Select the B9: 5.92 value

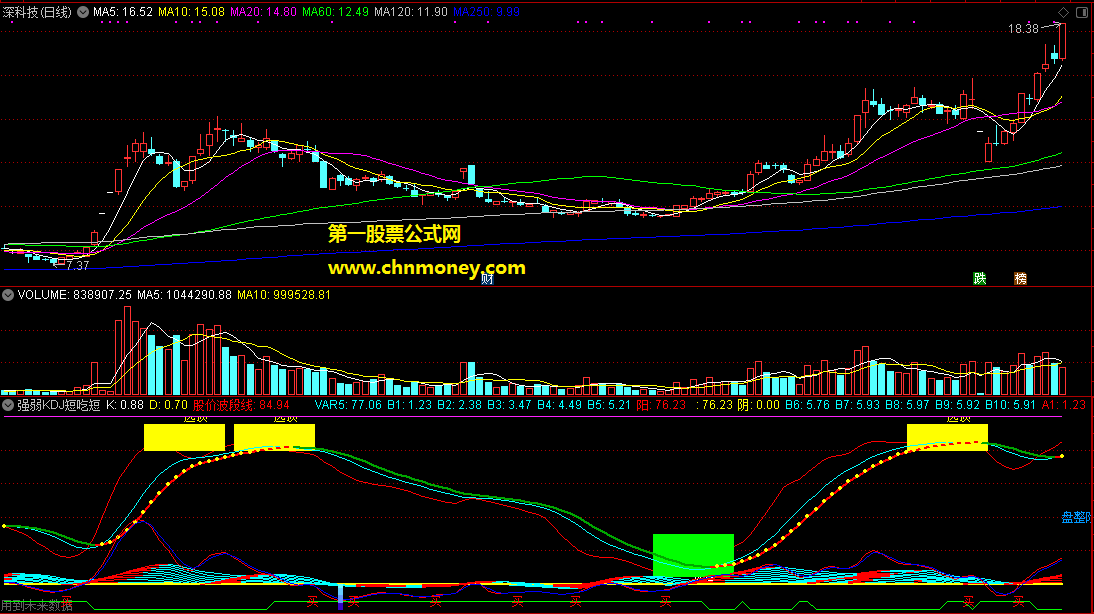[x=958, y=405]
